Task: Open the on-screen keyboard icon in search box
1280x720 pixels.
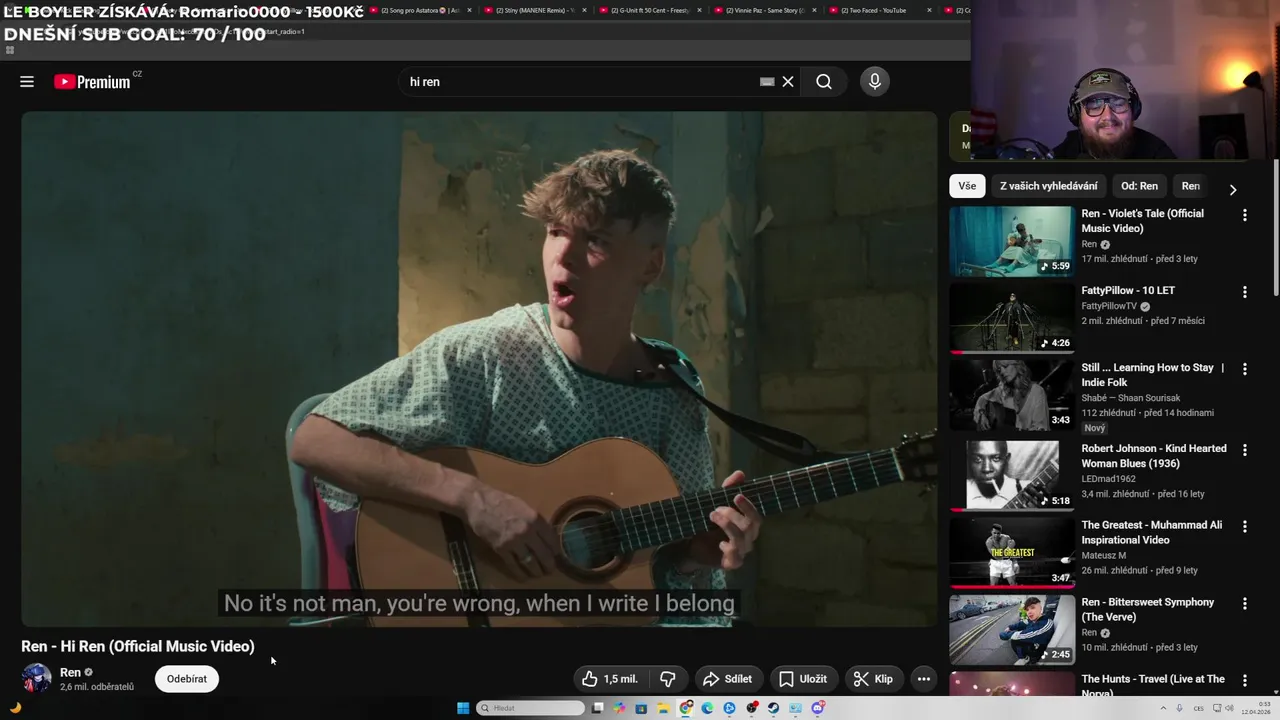Action: click(767, 82)
